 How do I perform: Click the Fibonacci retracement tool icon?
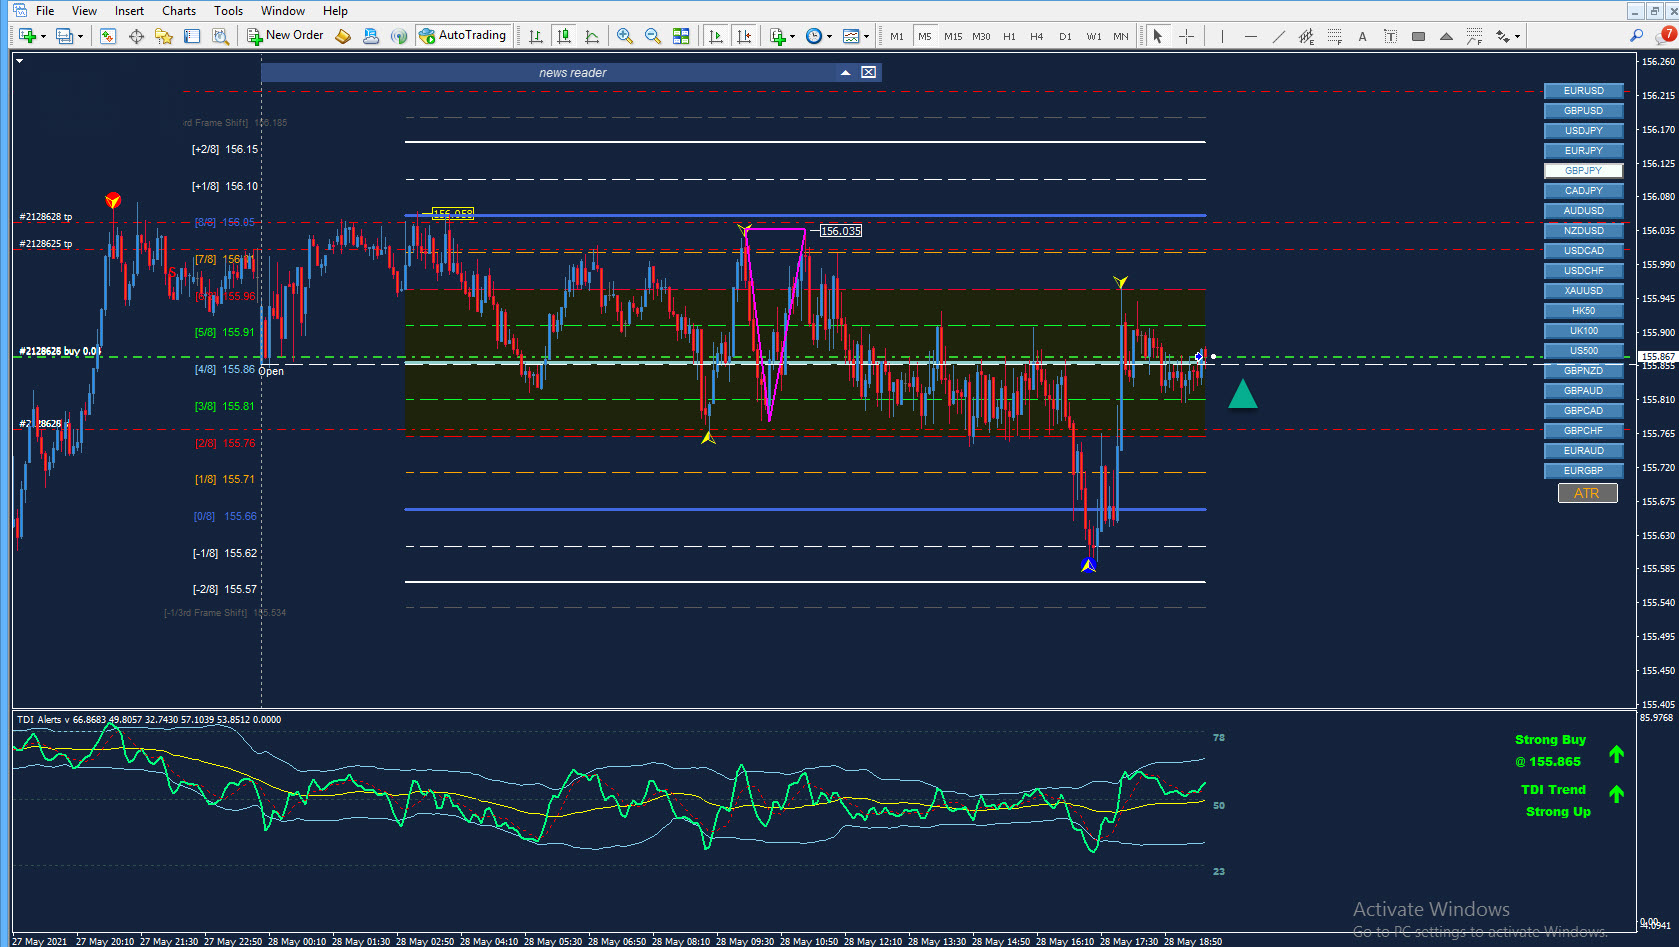[x=1334, y=36]
